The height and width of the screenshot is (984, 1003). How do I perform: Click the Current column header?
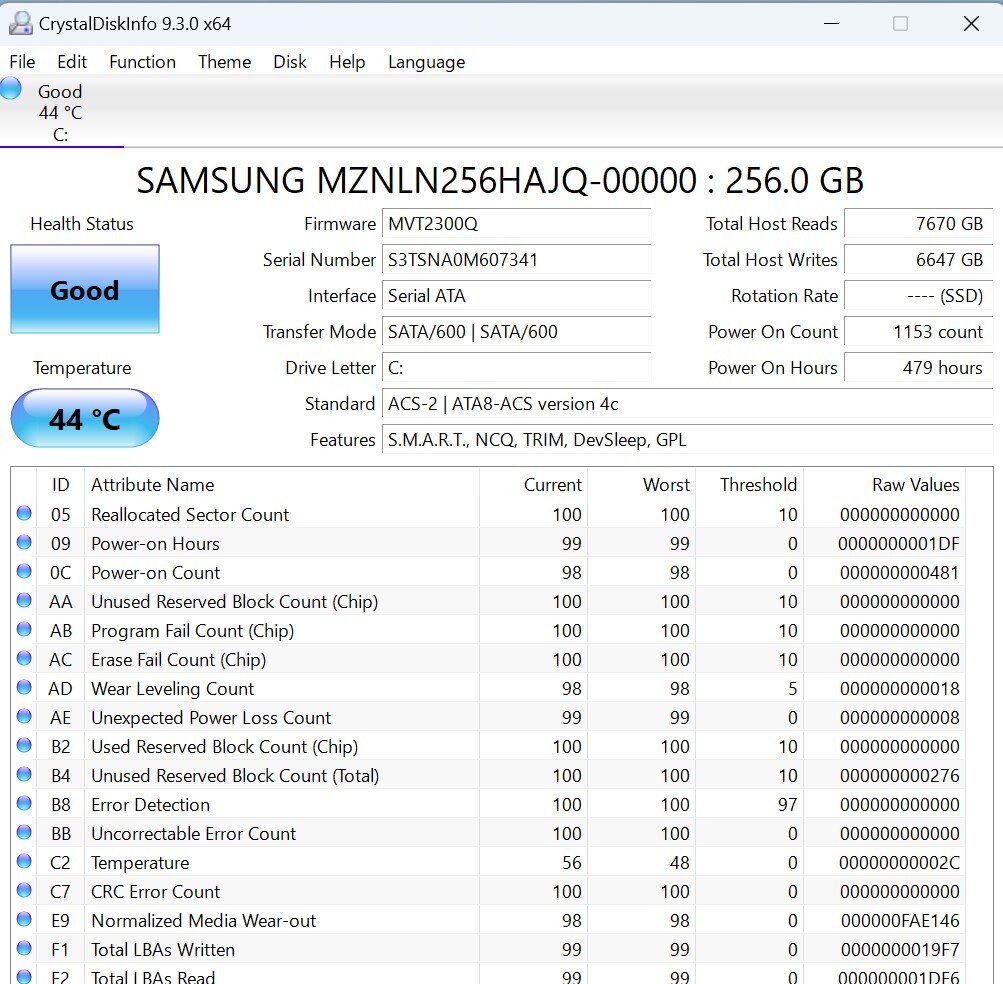[x=533, y=484]
